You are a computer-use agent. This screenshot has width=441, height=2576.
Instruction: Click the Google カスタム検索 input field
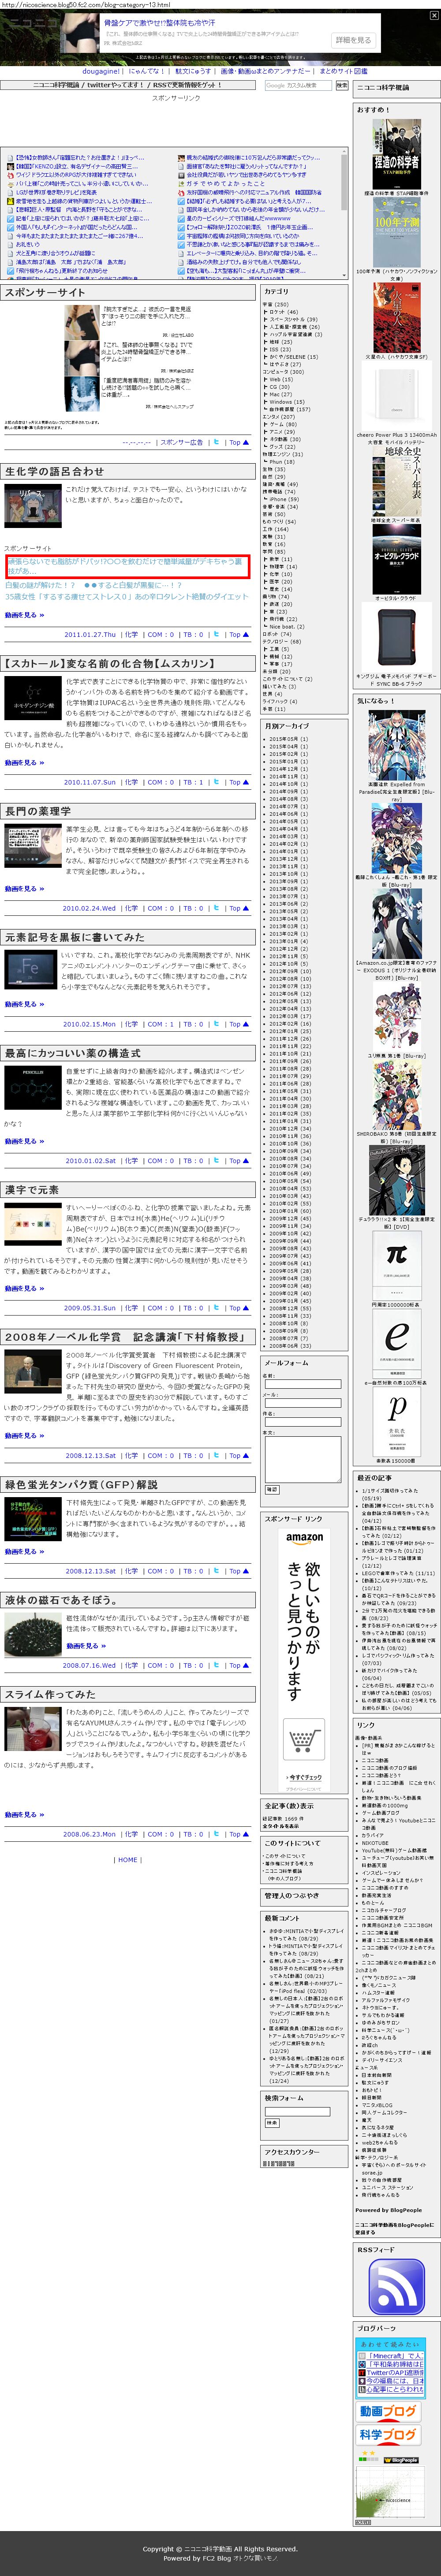point(298,86)
